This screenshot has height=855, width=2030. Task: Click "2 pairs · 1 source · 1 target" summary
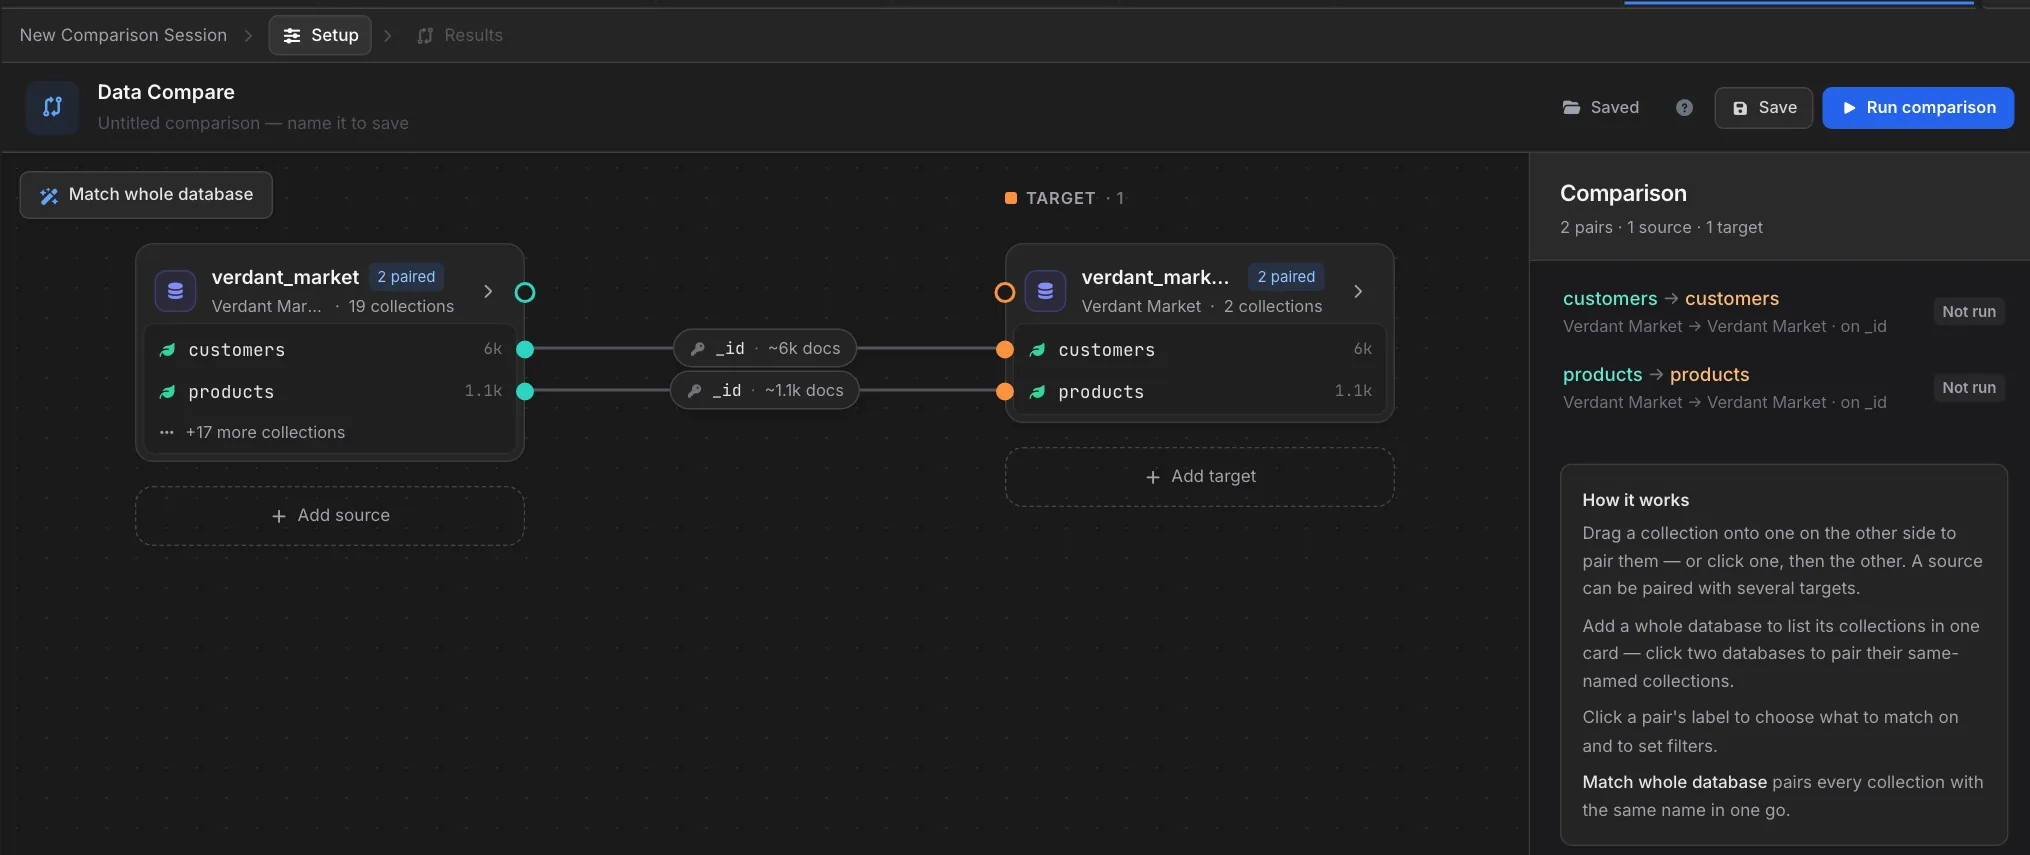[1661, 228]
